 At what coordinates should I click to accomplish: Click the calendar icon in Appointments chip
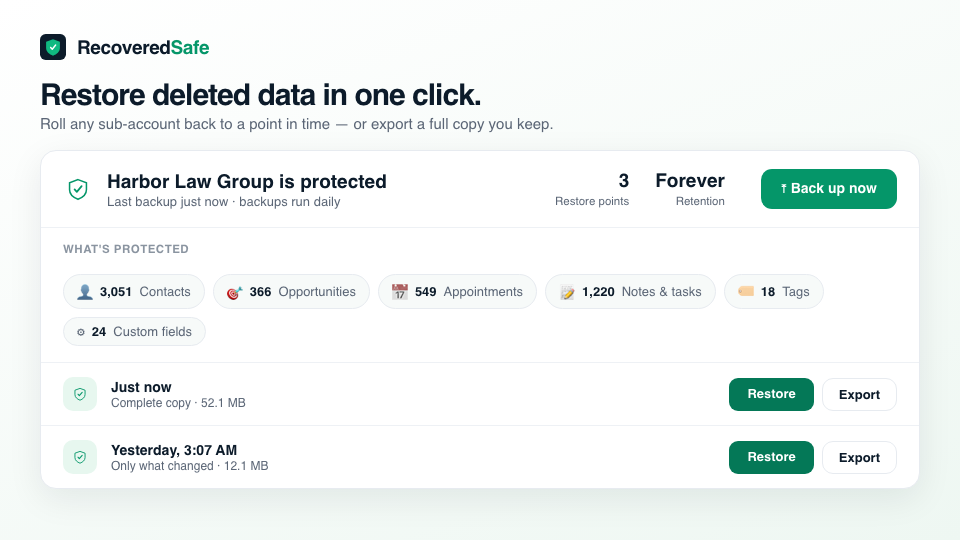coord(400,292)
